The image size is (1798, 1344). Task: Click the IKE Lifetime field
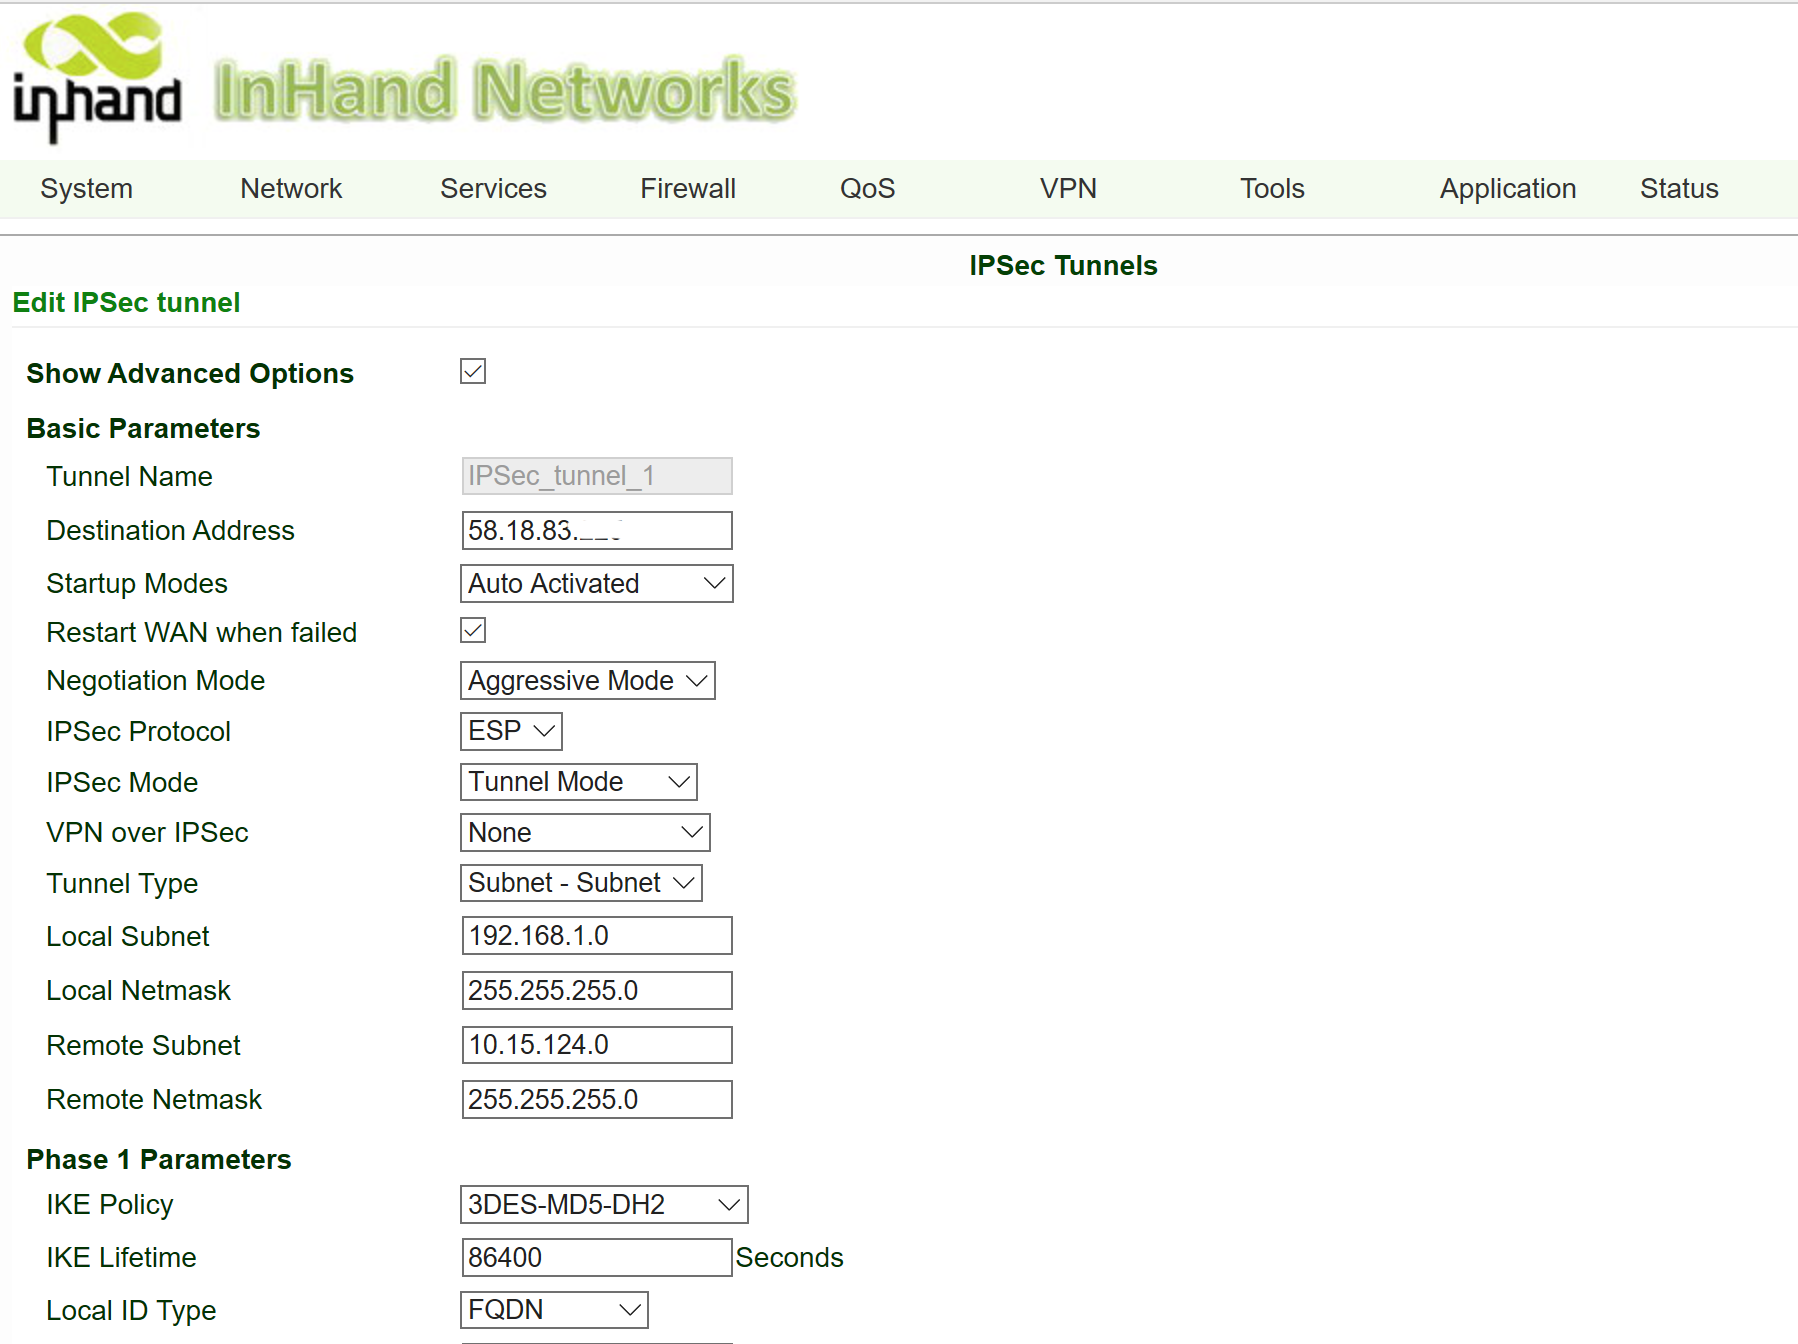click(x=596, y=1258)
